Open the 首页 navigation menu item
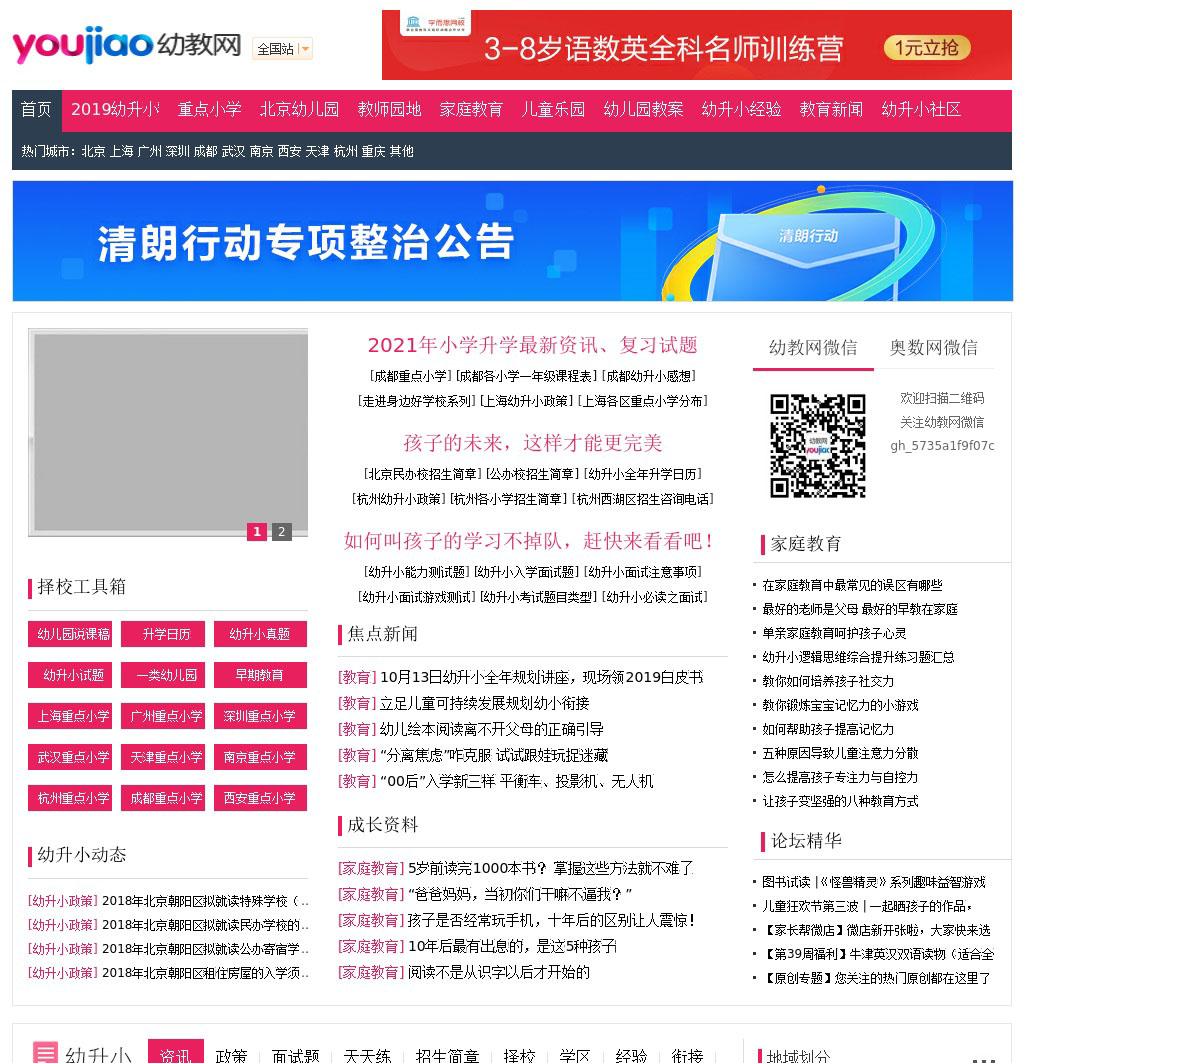Image resolution: width=1200 pixels, height=1063 pixels. (36, 110)
